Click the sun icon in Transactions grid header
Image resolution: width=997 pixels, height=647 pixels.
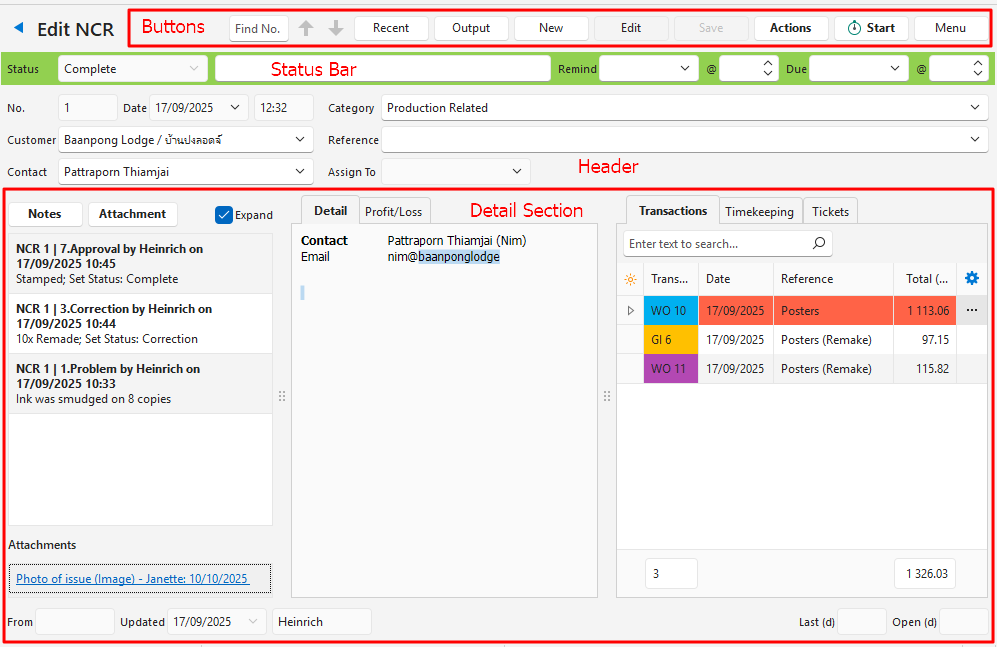coord(630,279)
